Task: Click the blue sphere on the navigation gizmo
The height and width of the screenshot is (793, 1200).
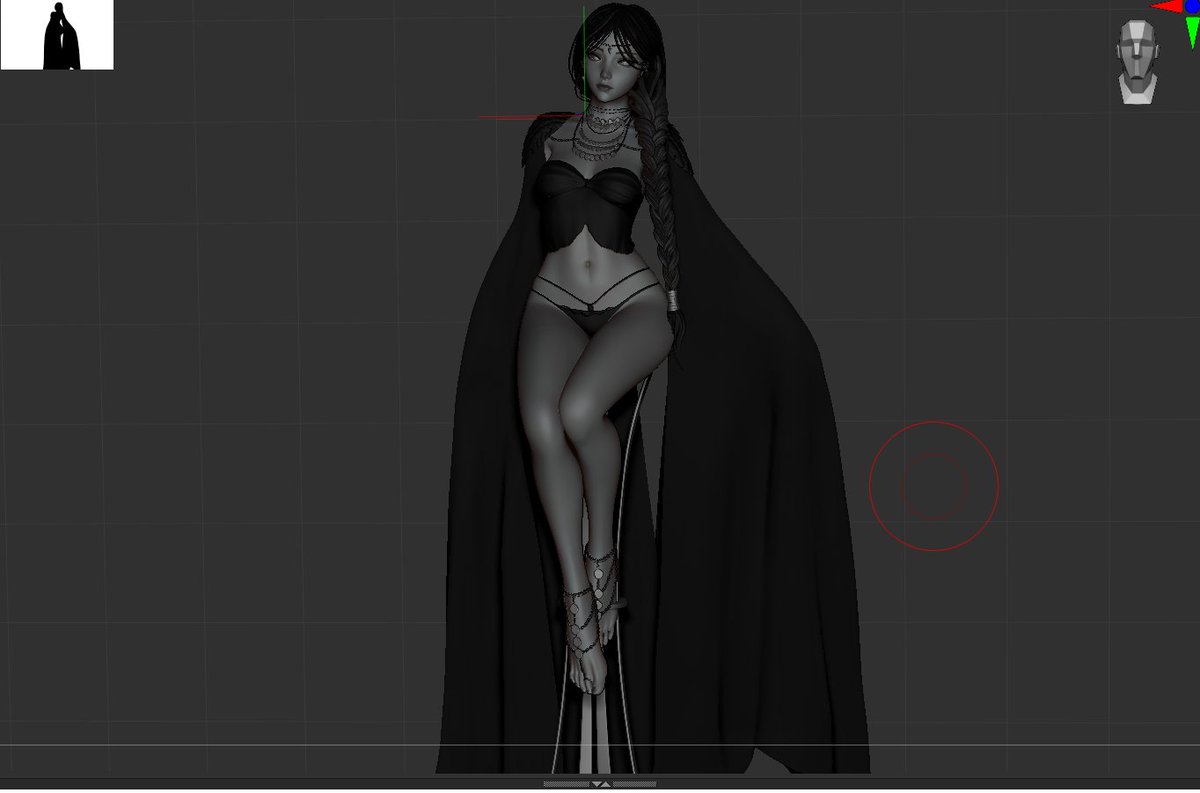Action: (1193, 7)
